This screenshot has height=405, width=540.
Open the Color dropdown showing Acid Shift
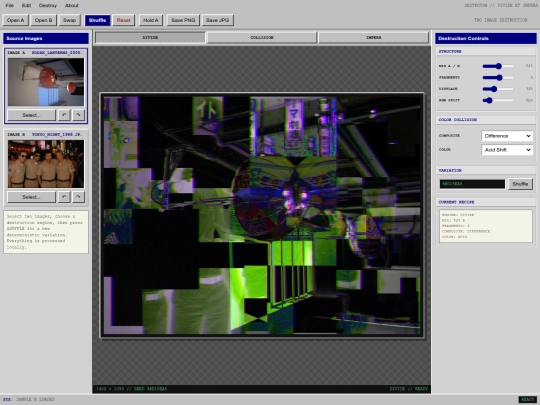pos(507,150)
